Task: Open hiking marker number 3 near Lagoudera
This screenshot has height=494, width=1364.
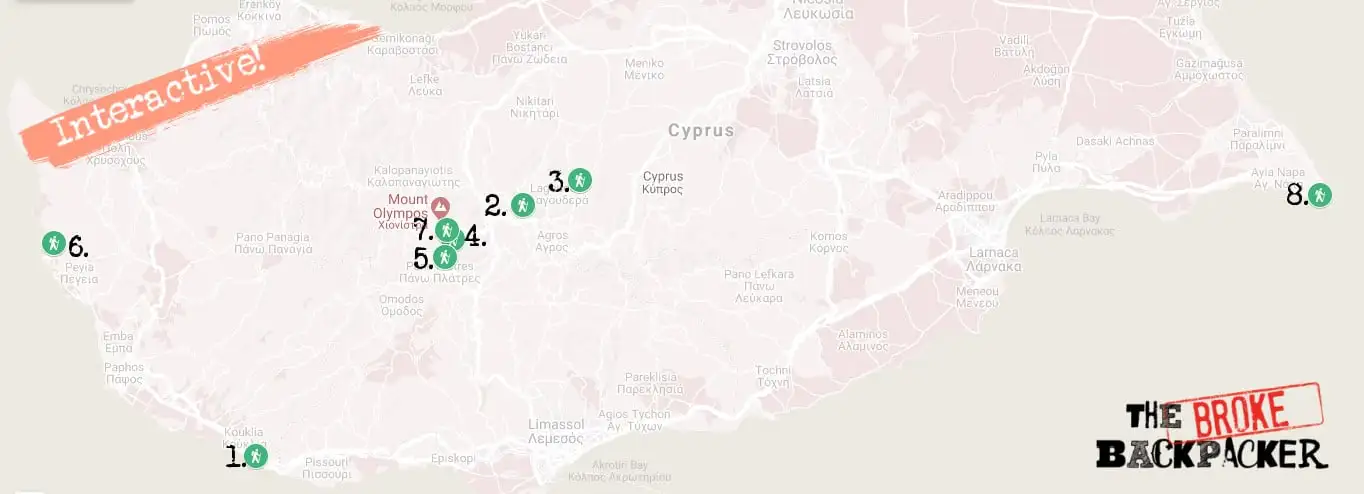Action: pos(580,181)
